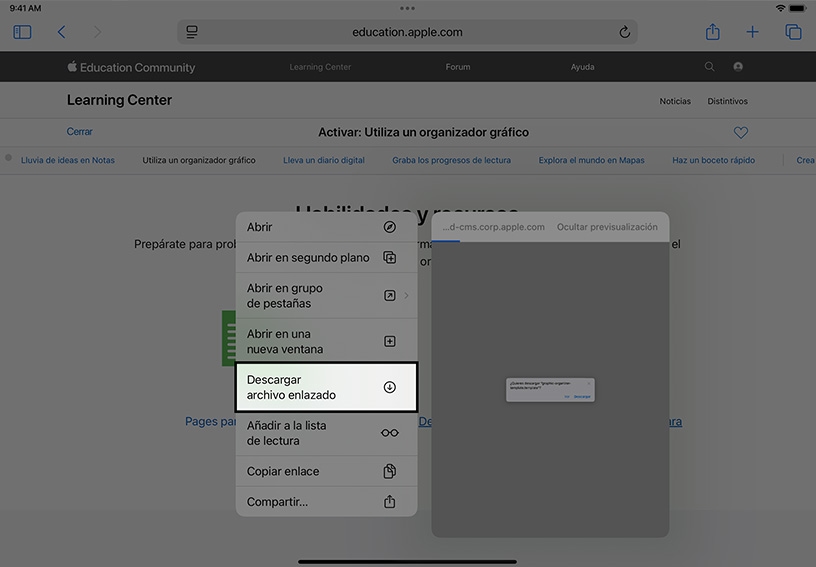
Task: Choose Descargar archivo enlazado
Action: 326,387
